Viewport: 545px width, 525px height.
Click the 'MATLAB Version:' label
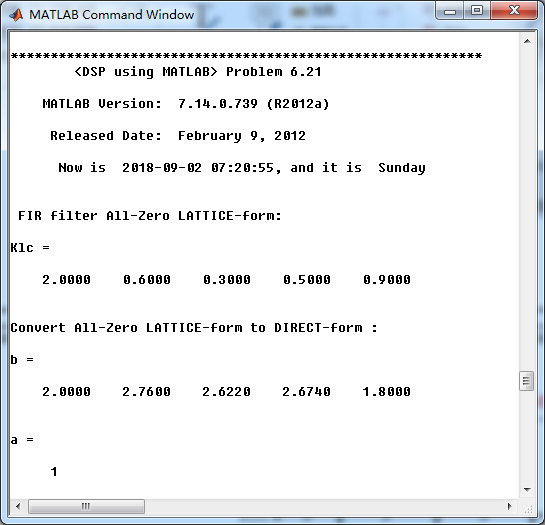(102, 104)
